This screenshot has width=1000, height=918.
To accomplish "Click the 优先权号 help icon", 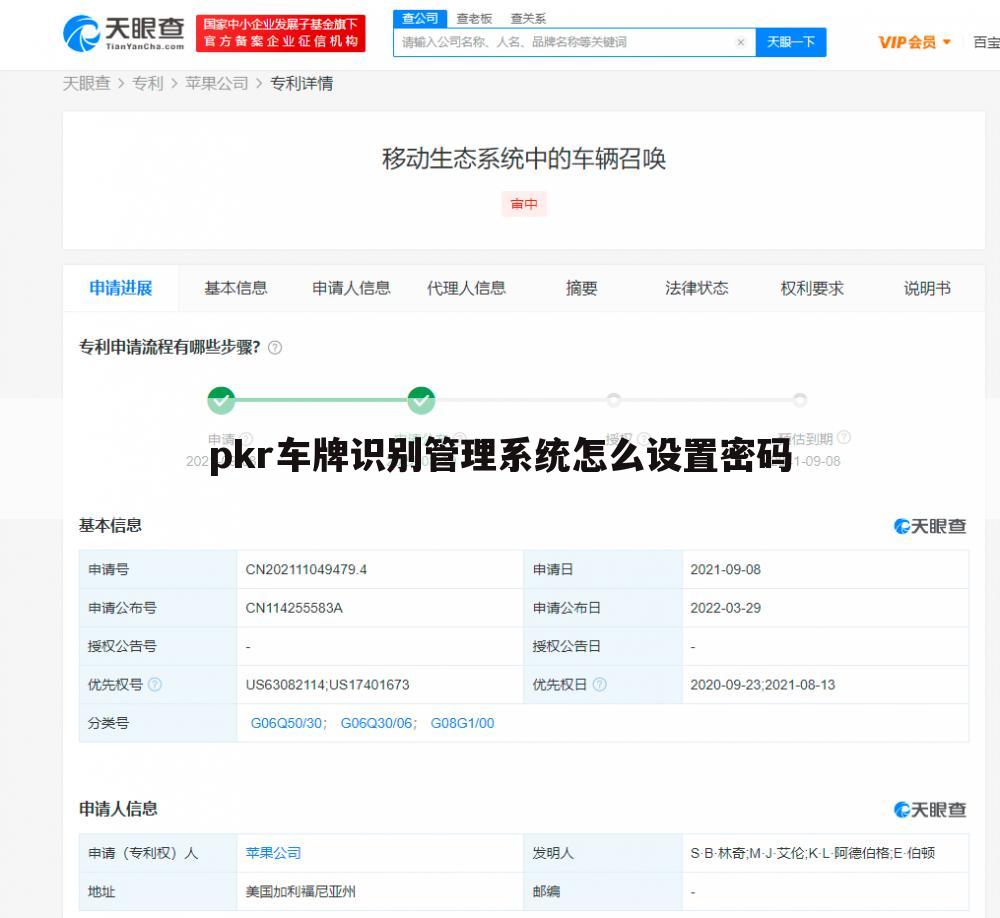I will 154,685.
